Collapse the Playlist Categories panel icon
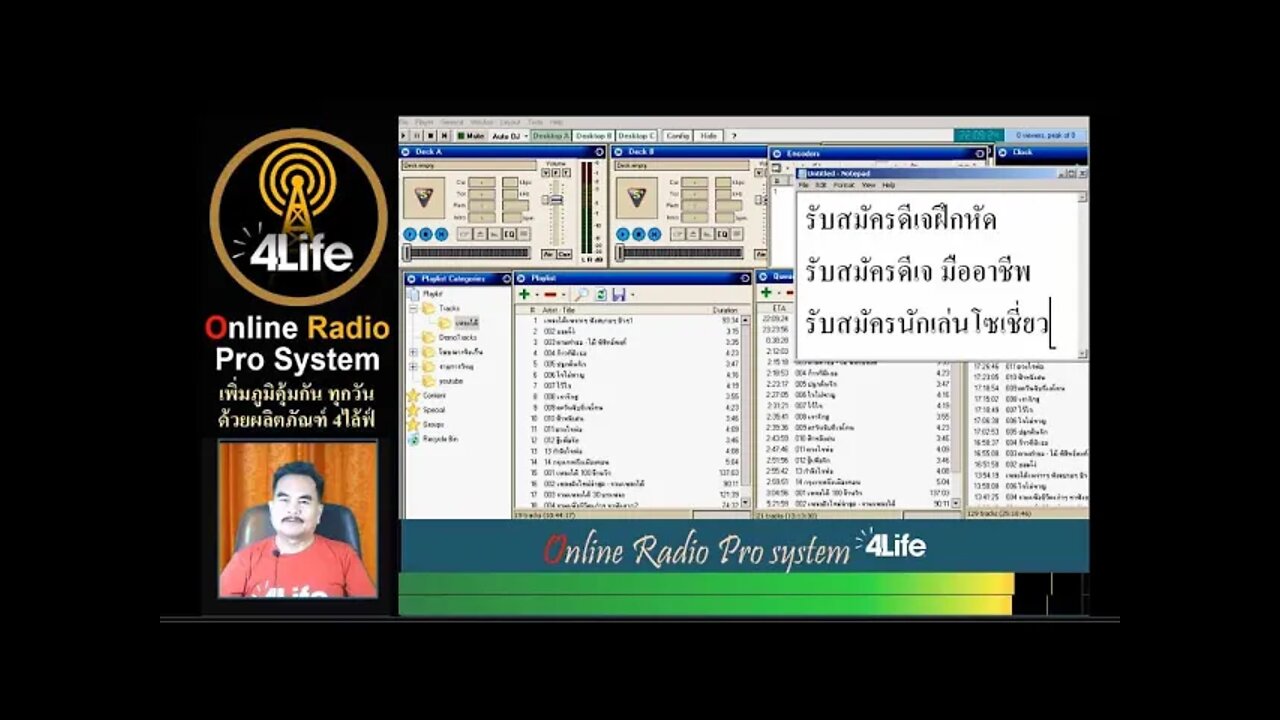The width and height of the screenshot is (1280, 720). point(411,279)
